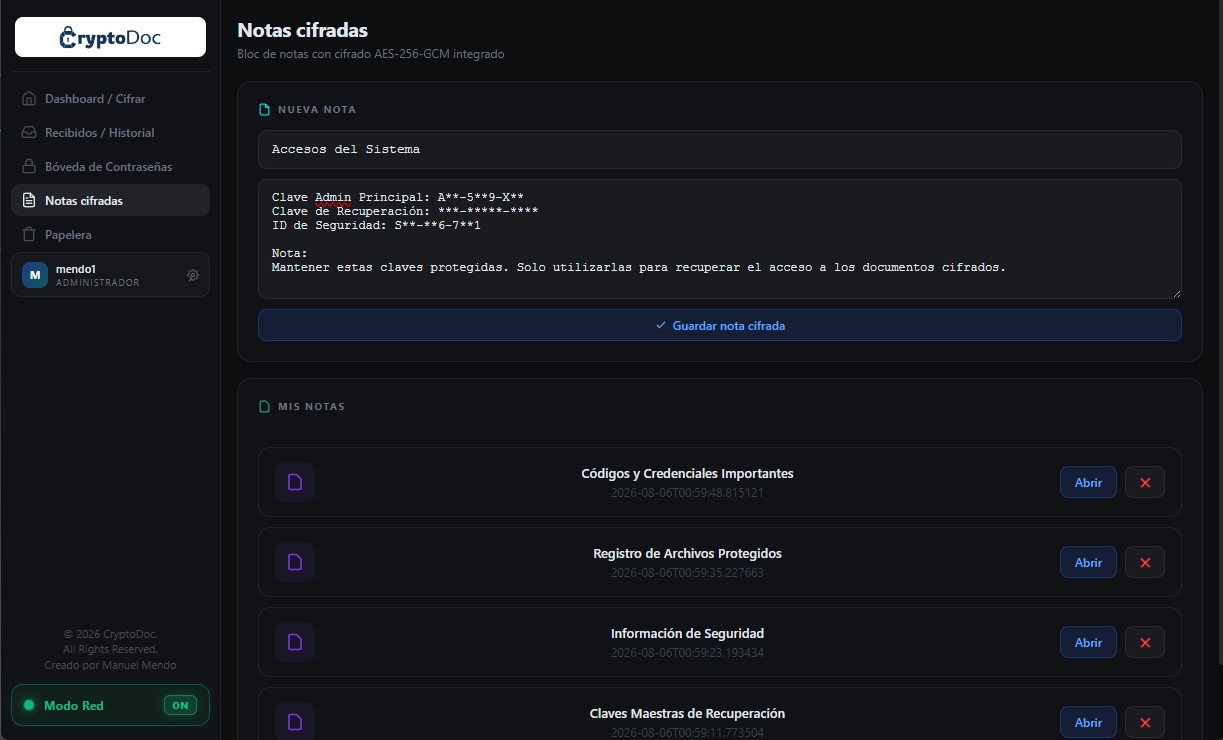Open Bóveda de Contraseñas
Image resolution: width=1223 pixels, height=740 pixels.
click(110, 167)
